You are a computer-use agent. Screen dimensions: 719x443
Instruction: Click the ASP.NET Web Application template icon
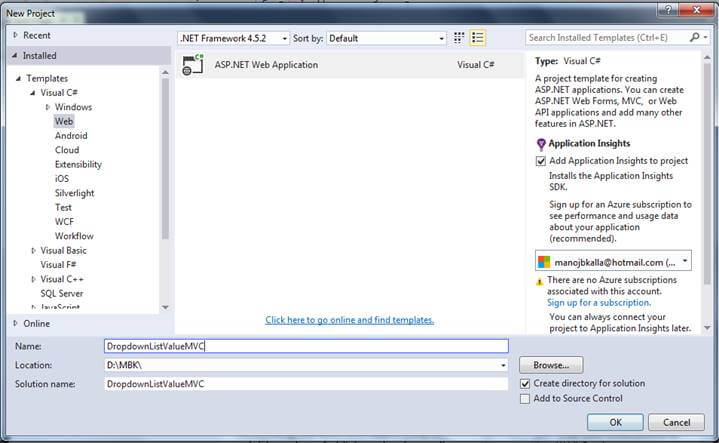coord(193,64)
